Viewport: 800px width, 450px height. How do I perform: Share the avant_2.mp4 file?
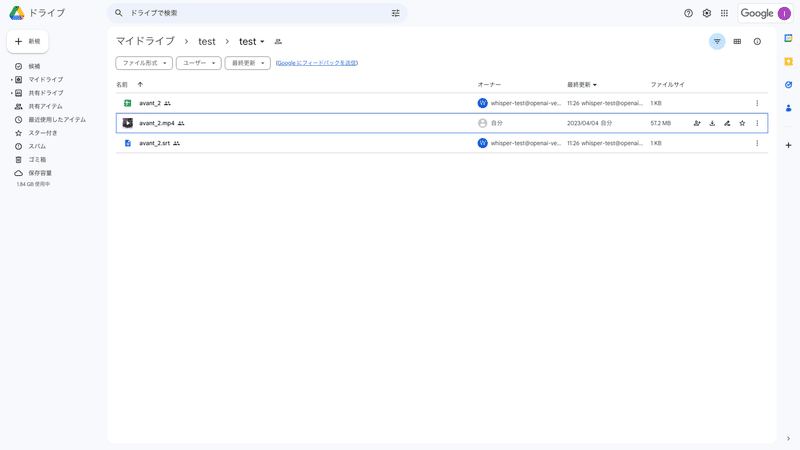tap(697, 123)
